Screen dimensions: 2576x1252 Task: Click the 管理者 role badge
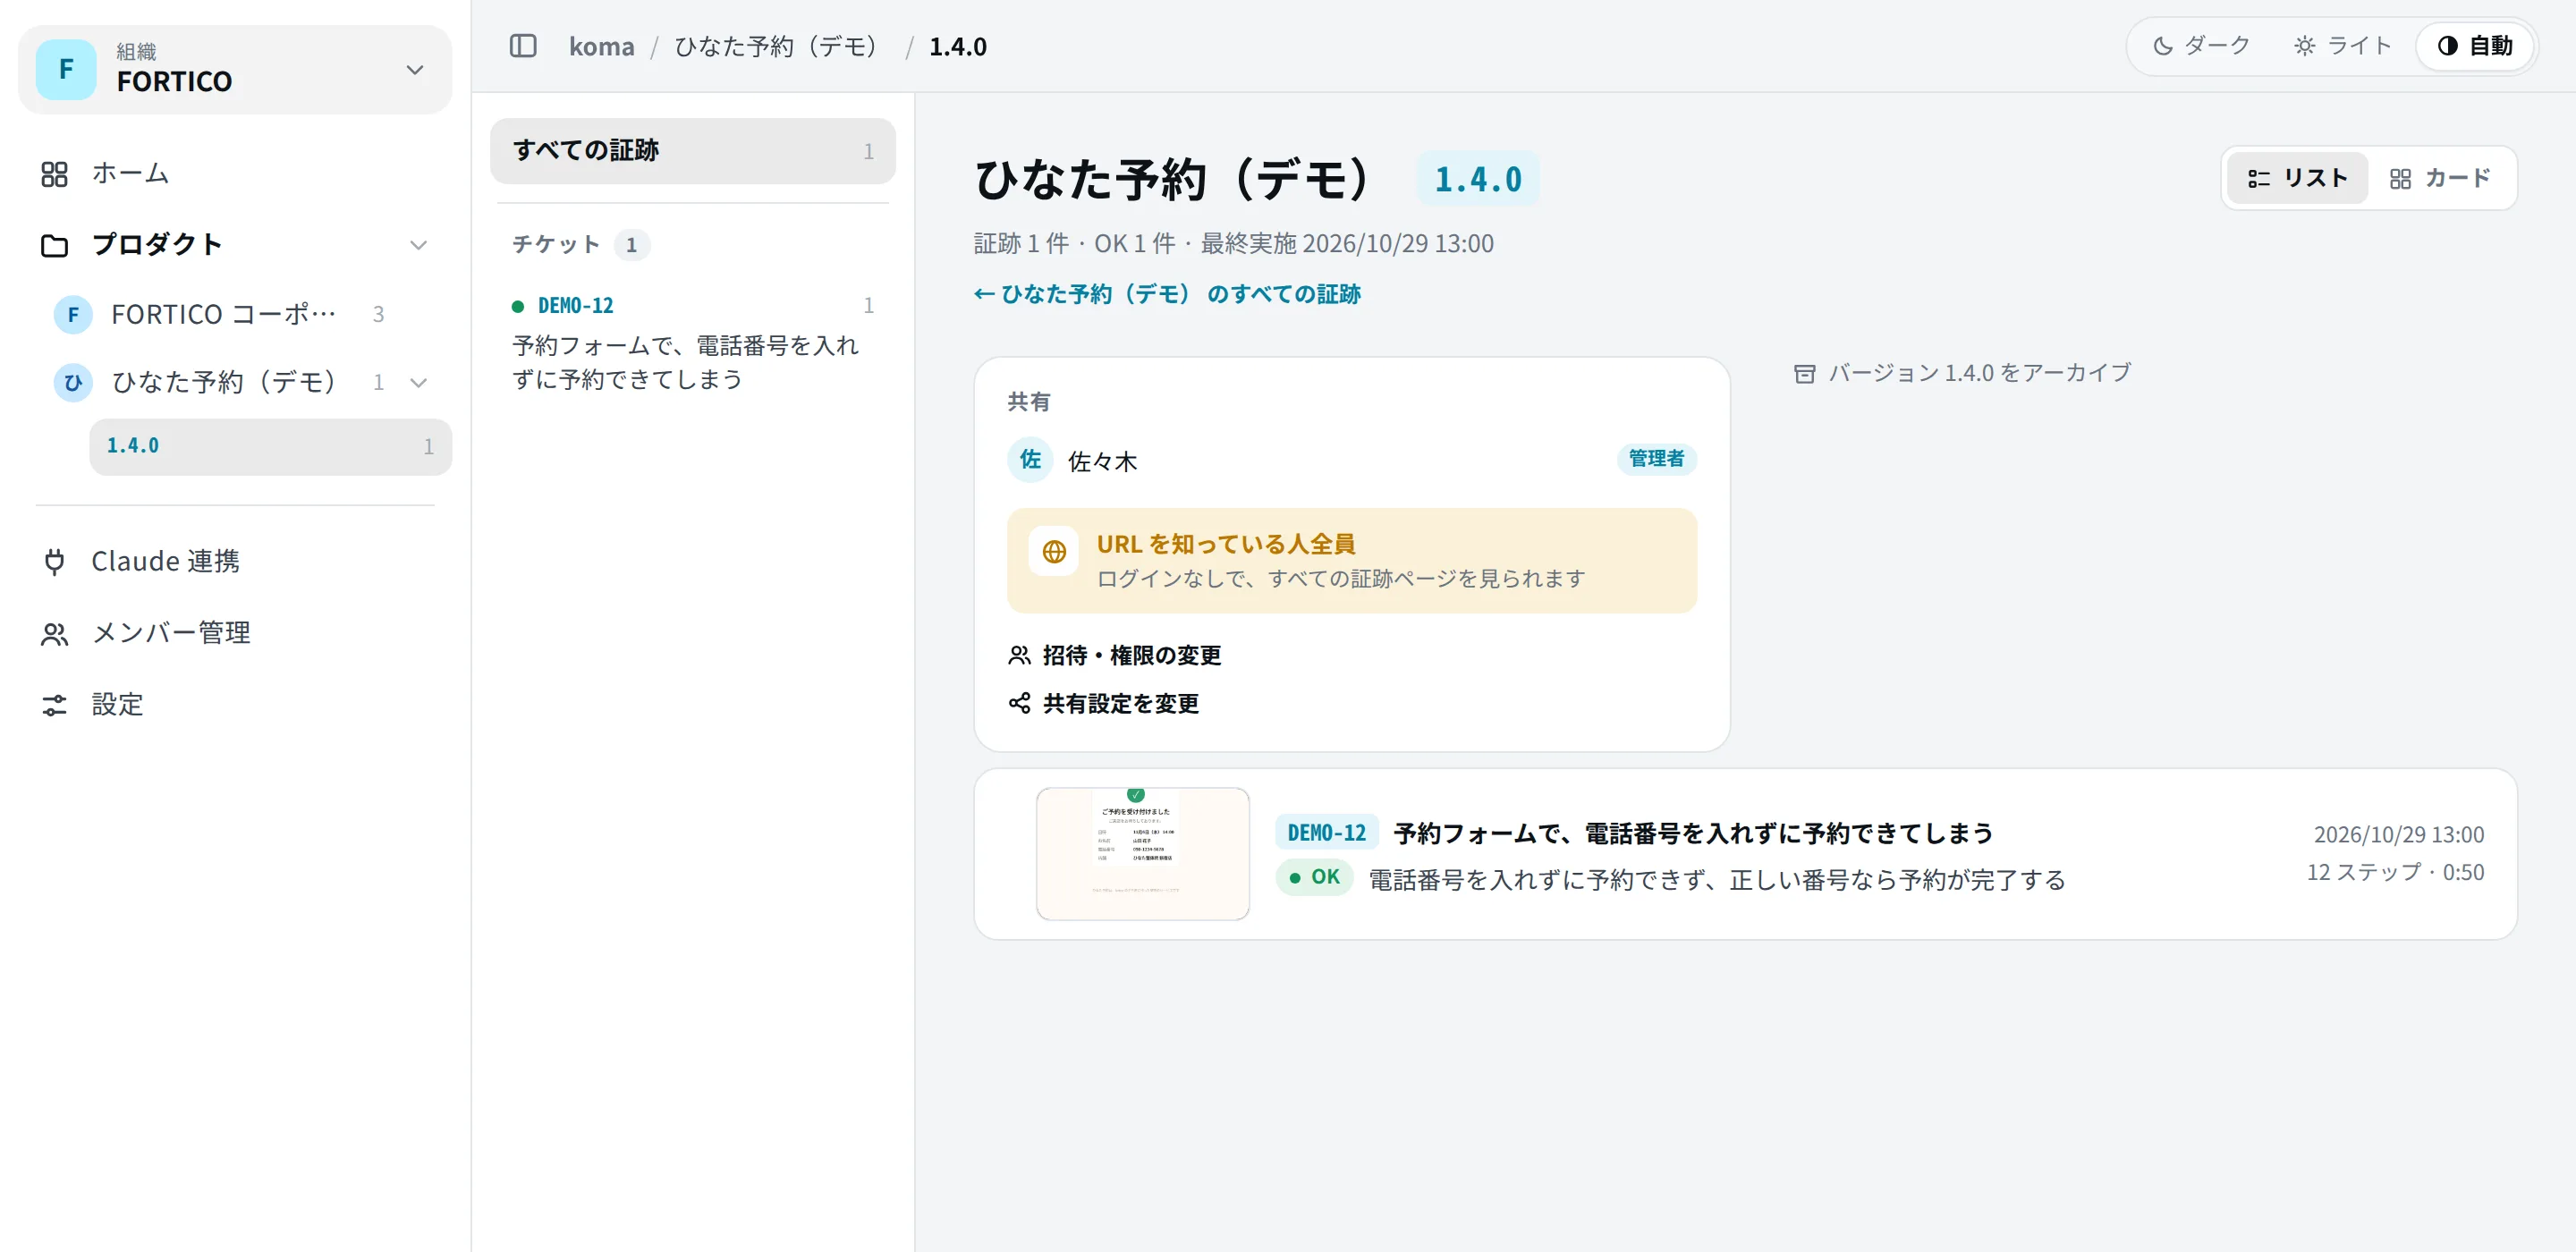(x=1656, y=458)
